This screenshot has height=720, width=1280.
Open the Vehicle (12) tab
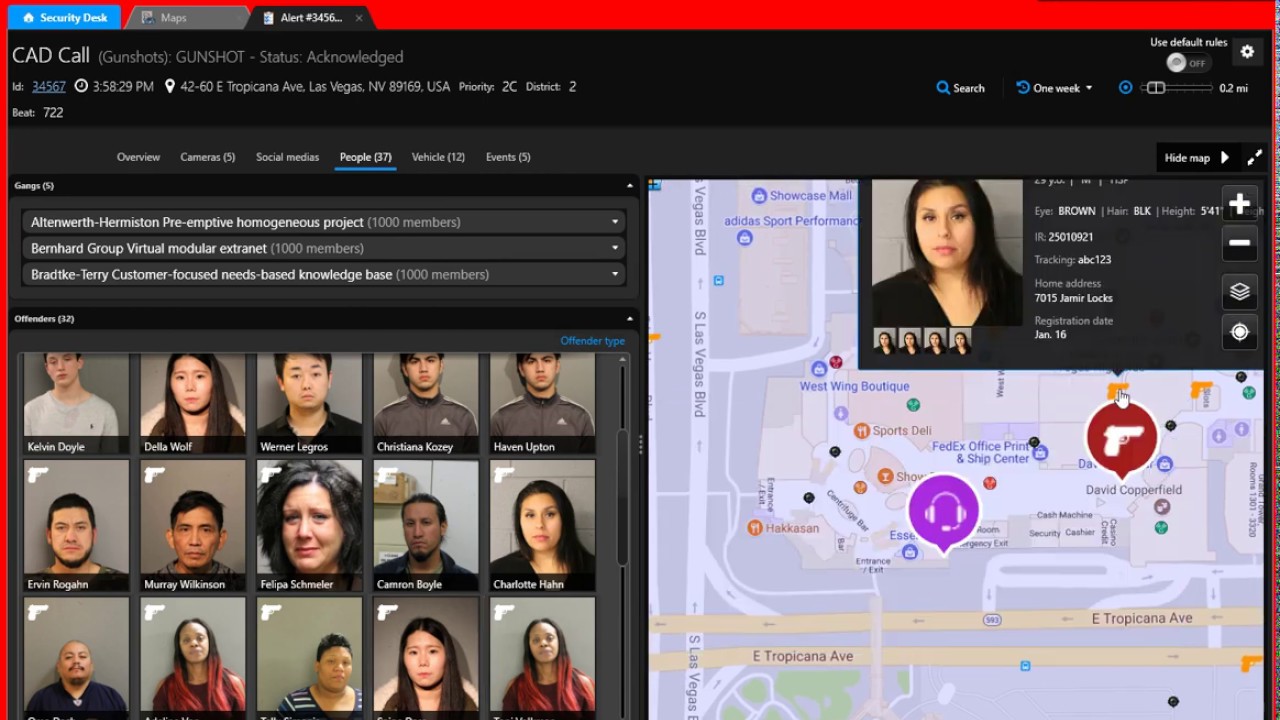point(438,157)
